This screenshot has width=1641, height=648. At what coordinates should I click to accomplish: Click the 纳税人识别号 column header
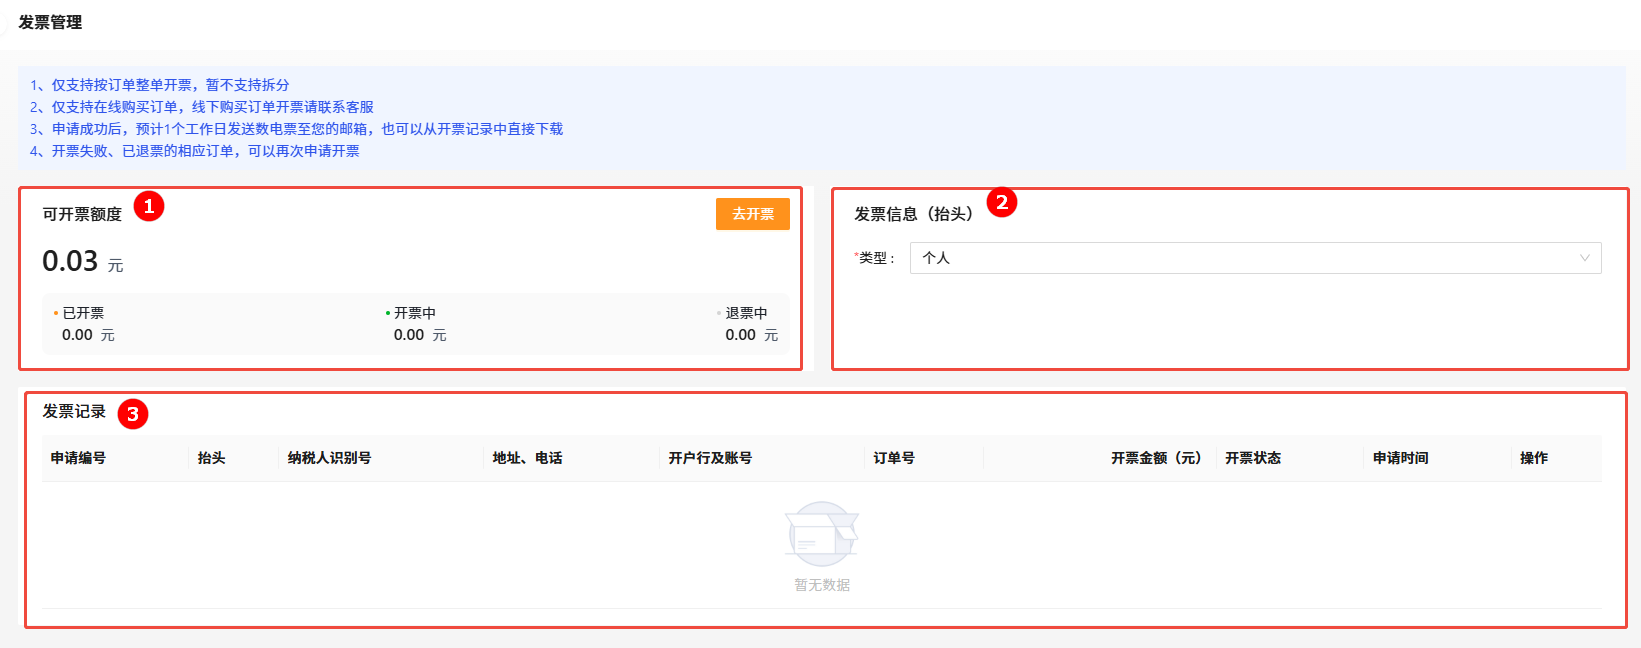pyautogui.click(x=329, y=458)
